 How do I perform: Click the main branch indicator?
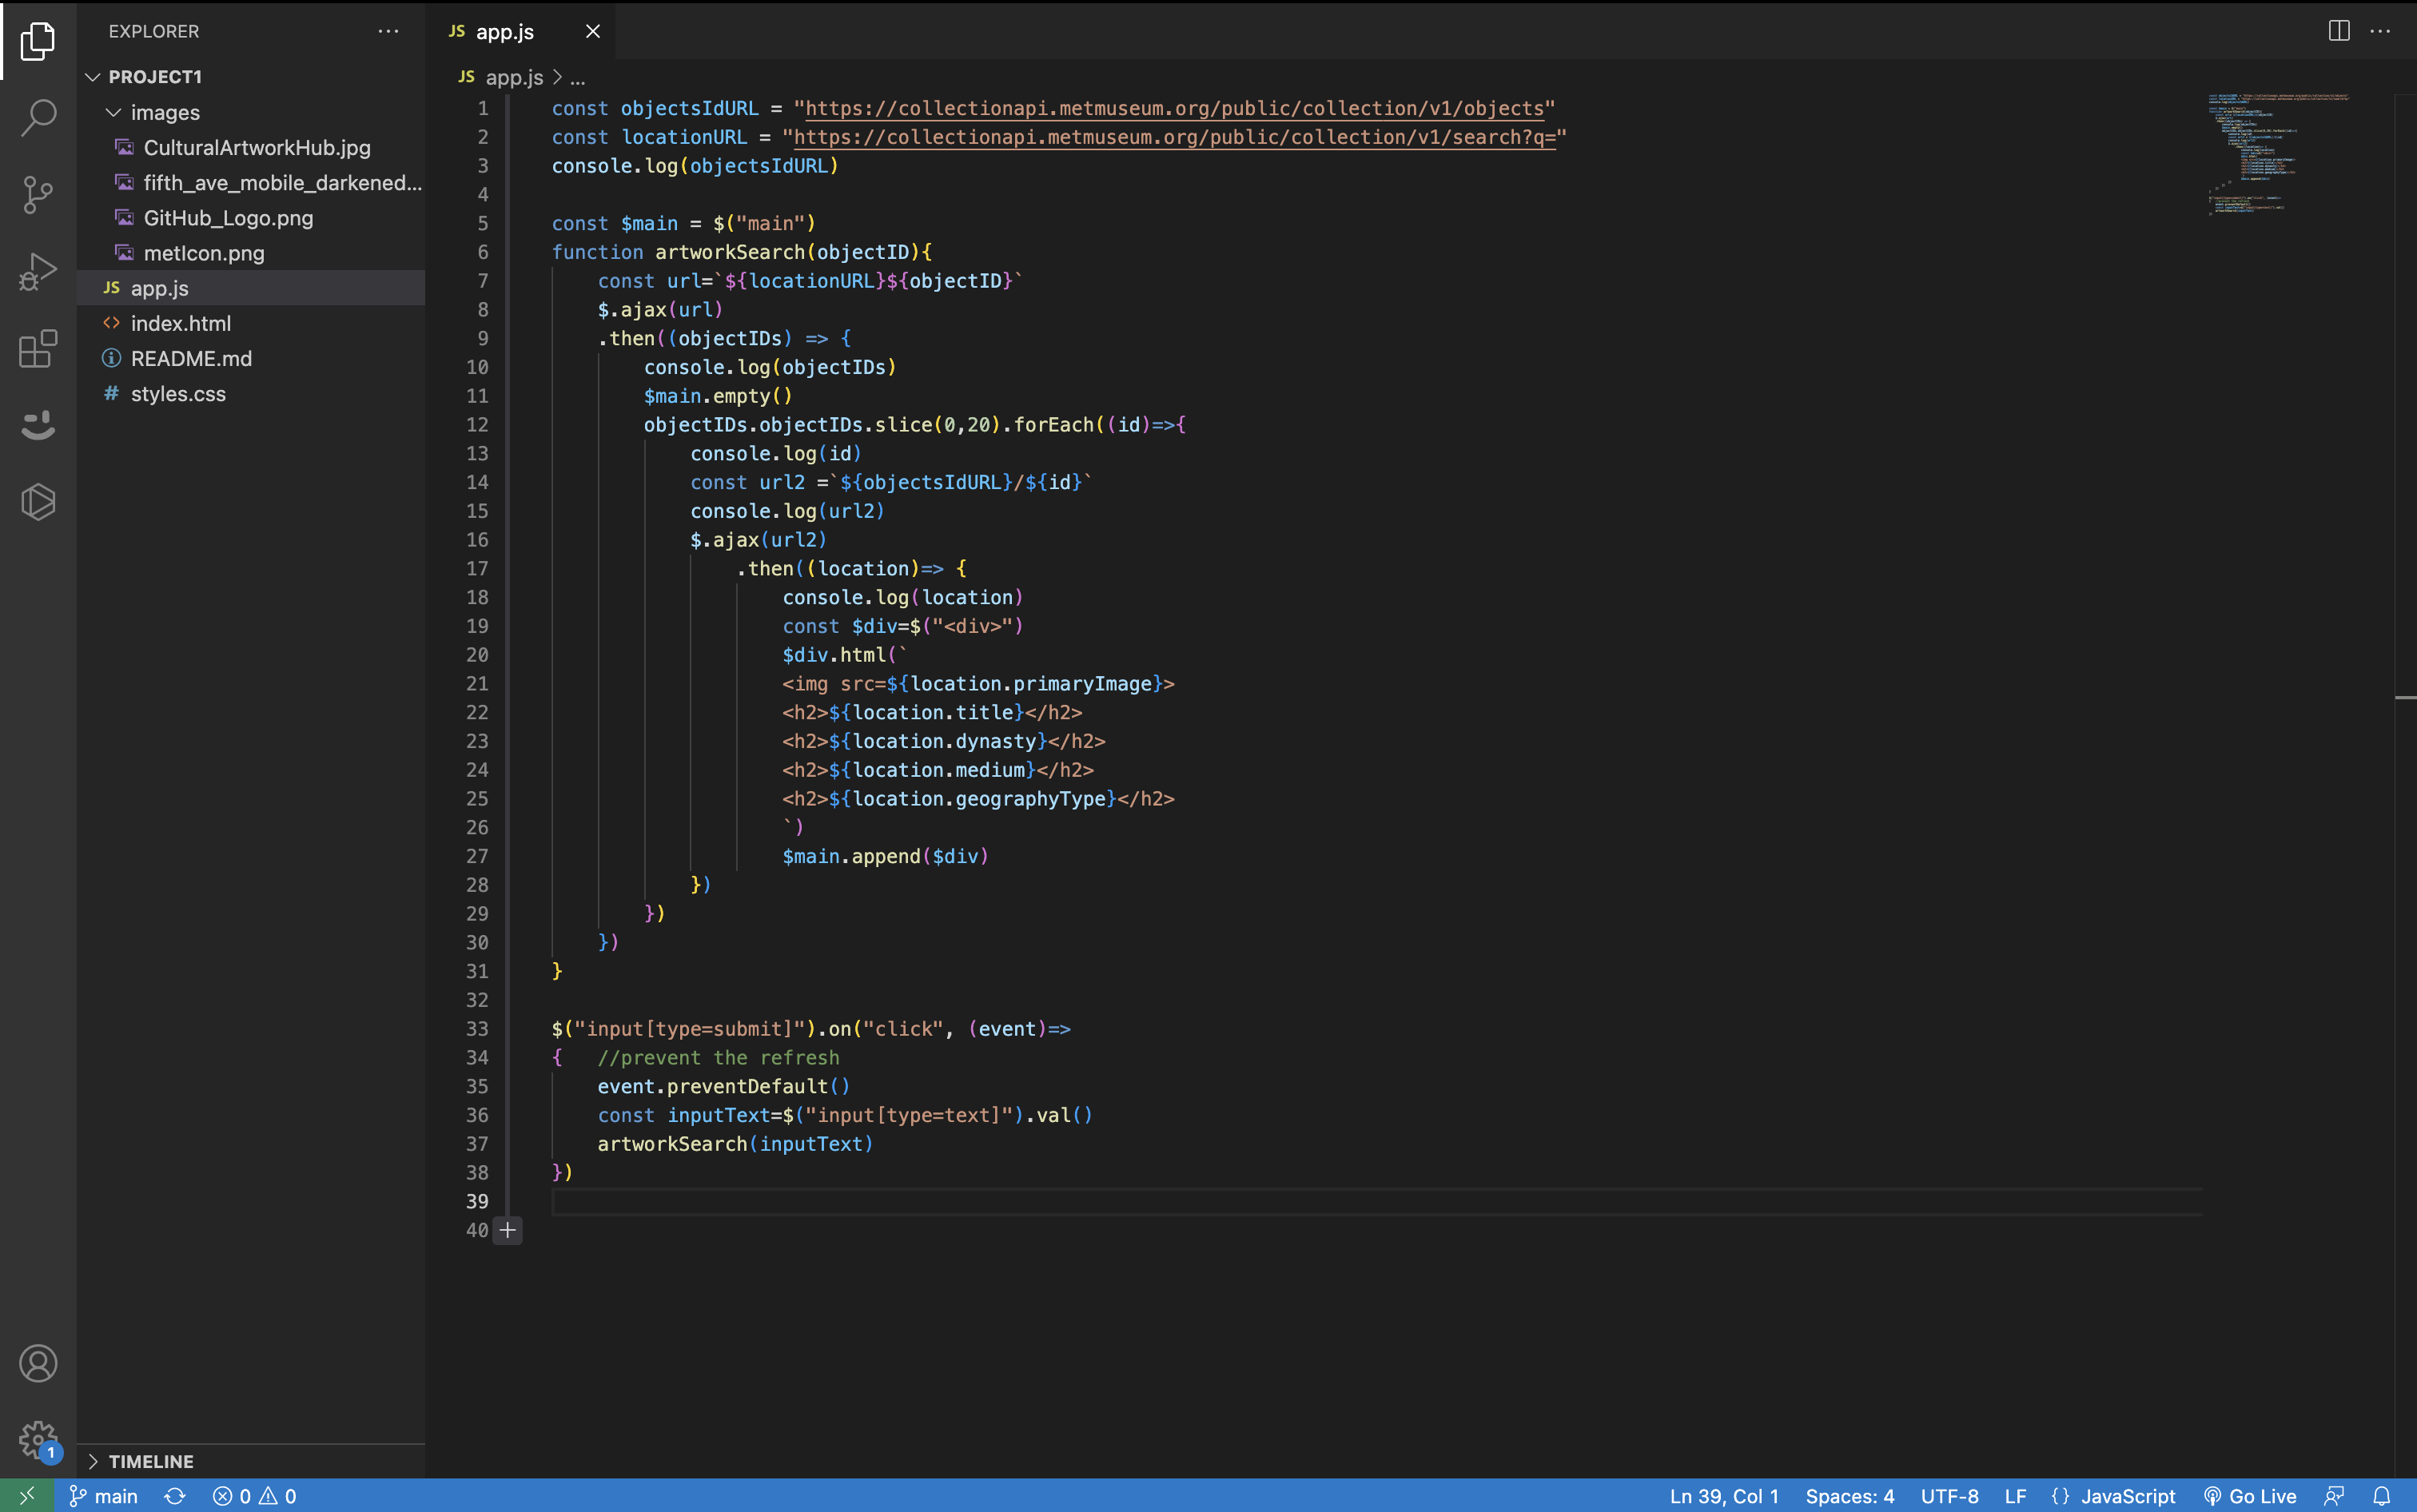pyautogui.click(x=104, y=1496)
